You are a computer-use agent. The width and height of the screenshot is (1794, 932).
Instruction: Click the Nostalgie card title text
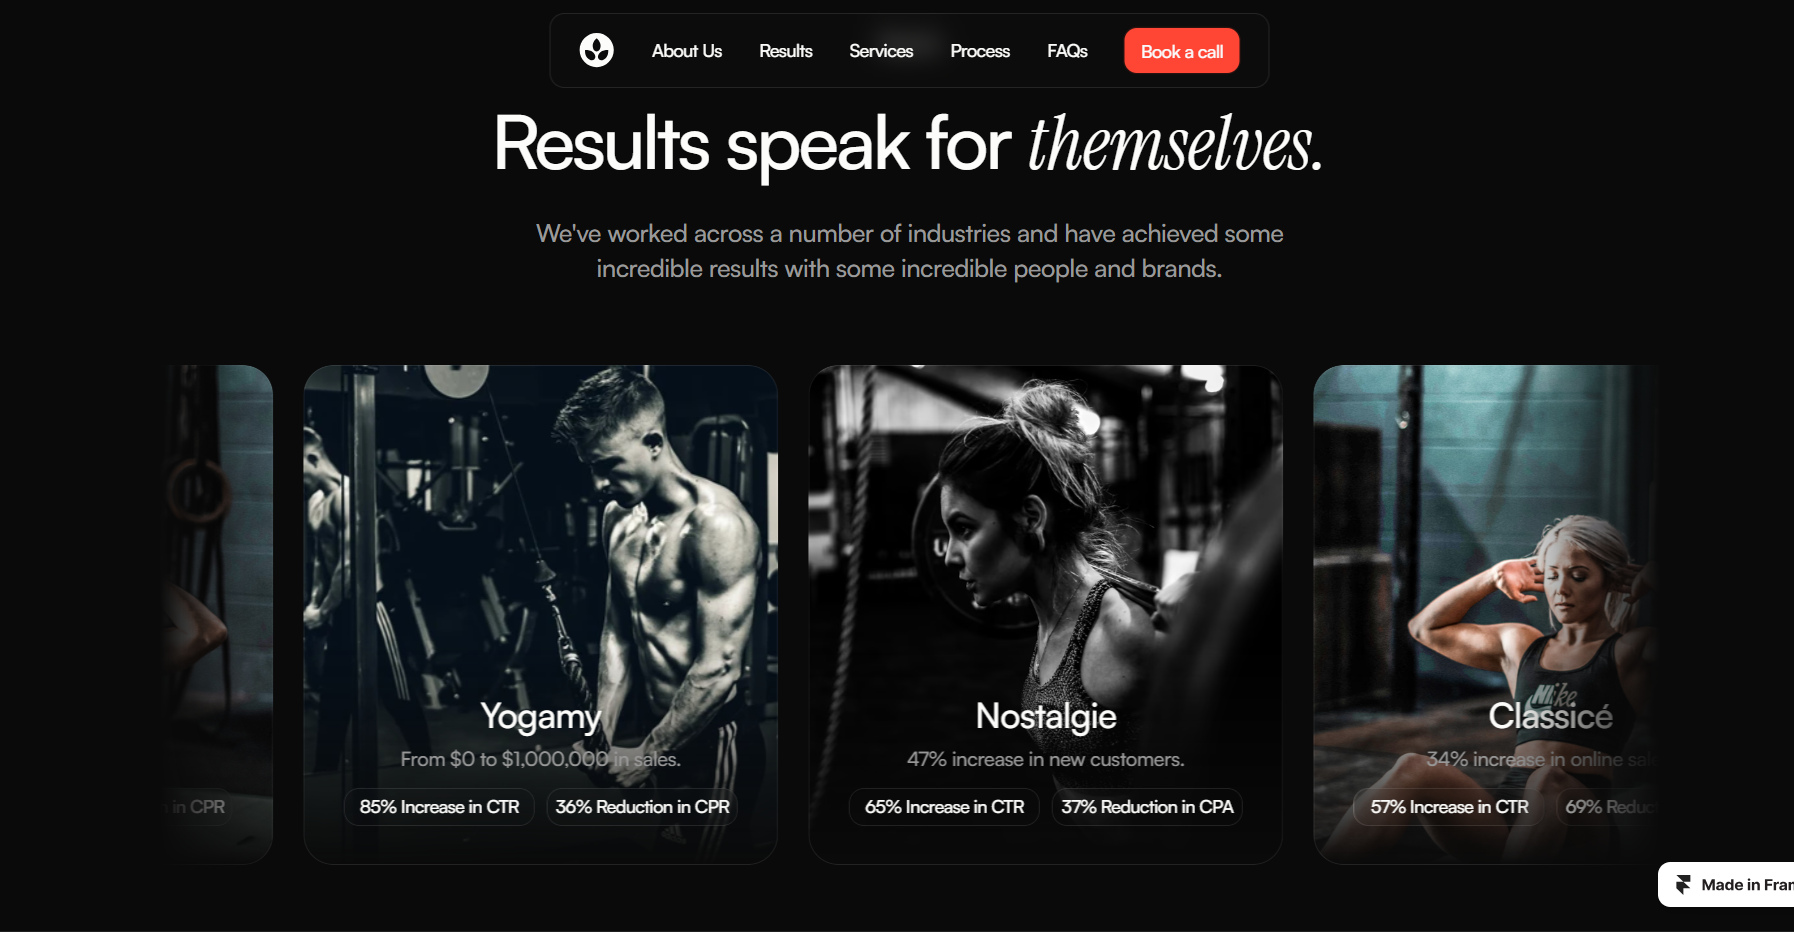click(x=1046, y=716)
